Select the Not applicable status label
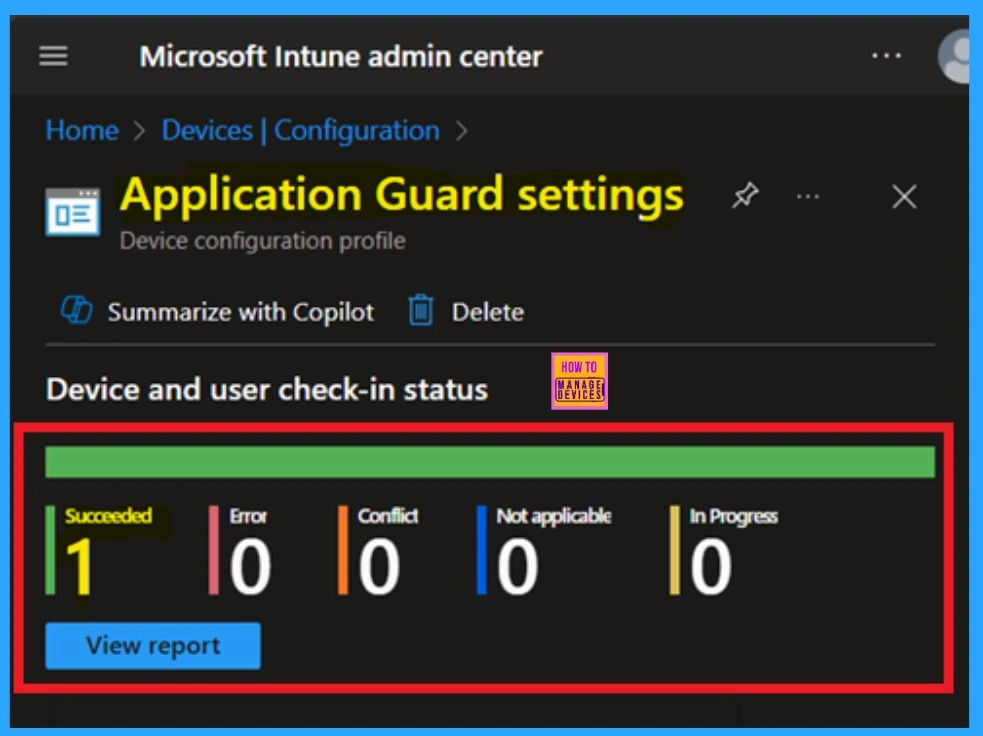Viewport: 983px width, 736px height. pos(554,516)
